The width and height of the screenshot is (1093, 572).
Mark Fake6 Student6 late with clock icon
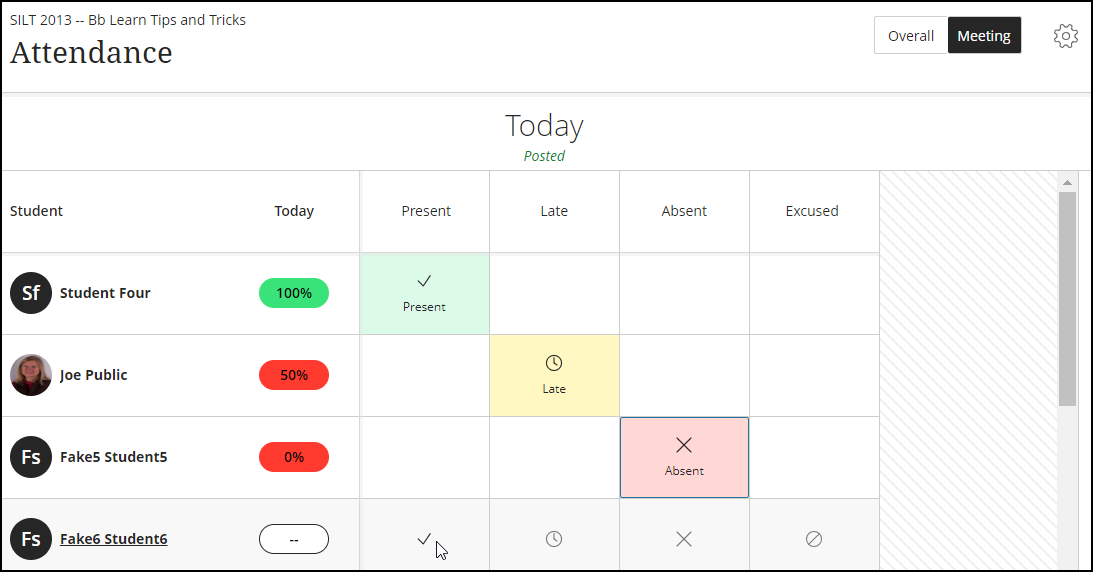[554, 539]
